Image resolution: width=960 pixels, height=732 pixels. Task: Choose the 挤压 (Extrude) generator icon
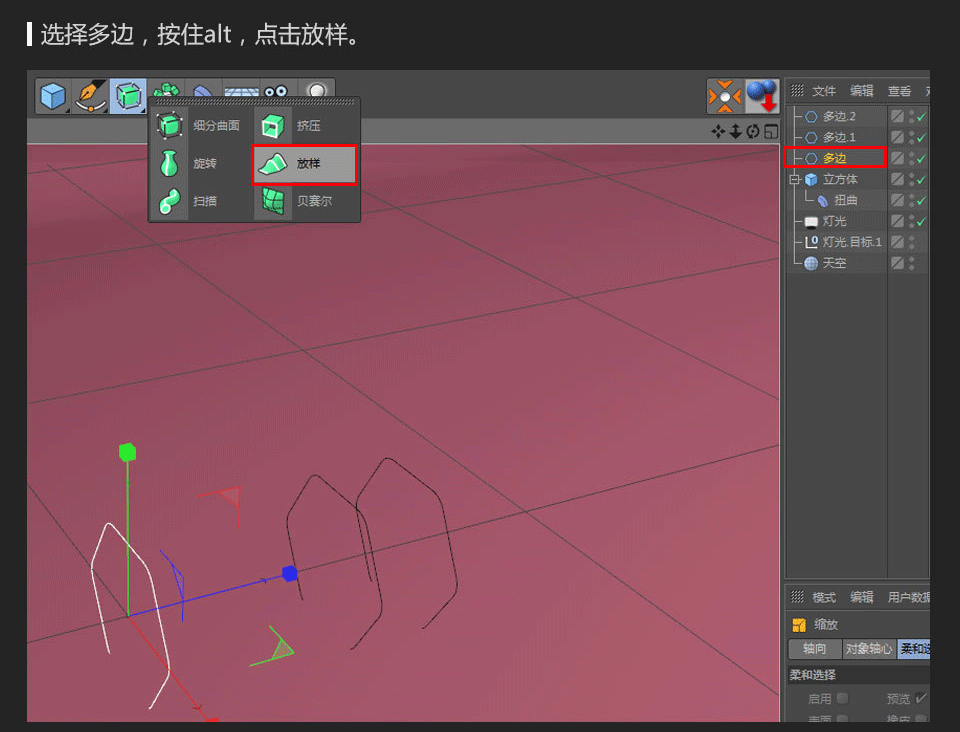pos(273,124)
